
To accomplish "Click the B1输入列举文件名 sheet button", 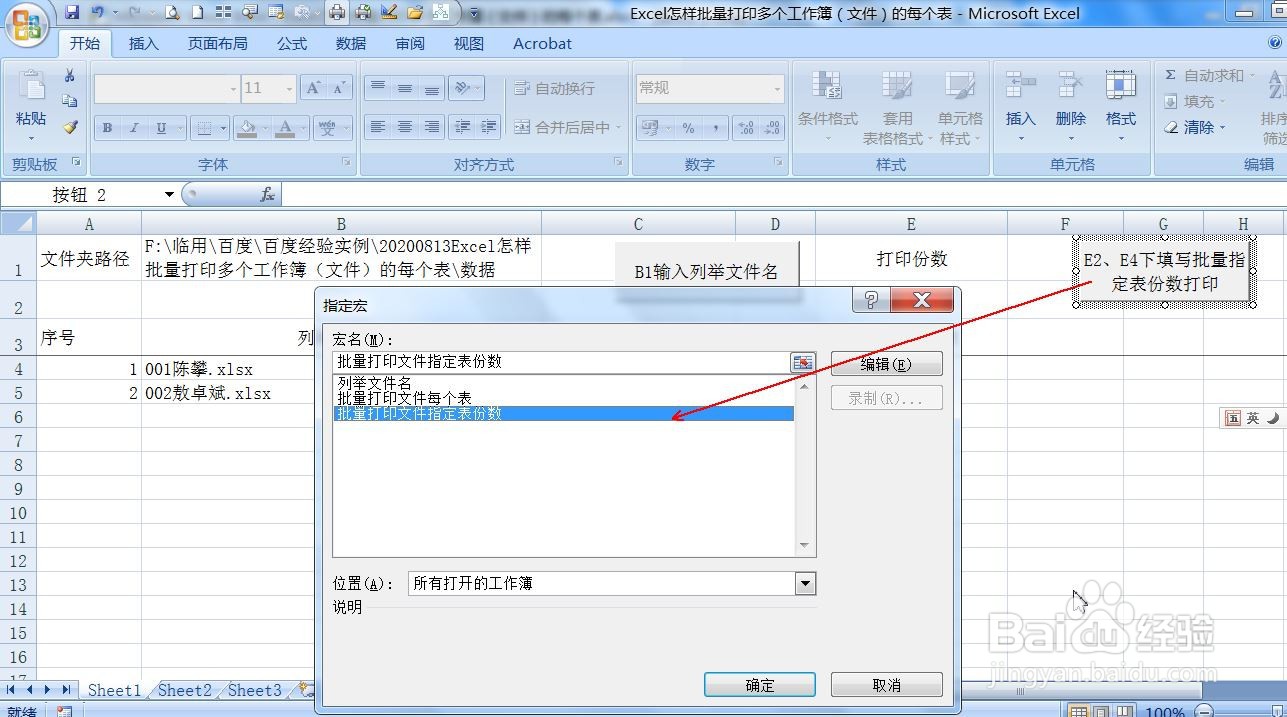I will tap(707, 271).
